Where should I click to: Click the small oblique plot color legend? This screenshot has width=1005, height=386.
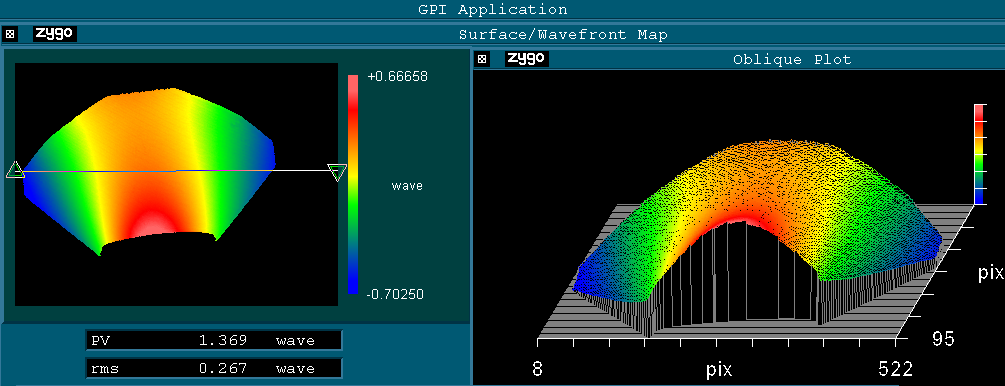[x=979, y=154]
